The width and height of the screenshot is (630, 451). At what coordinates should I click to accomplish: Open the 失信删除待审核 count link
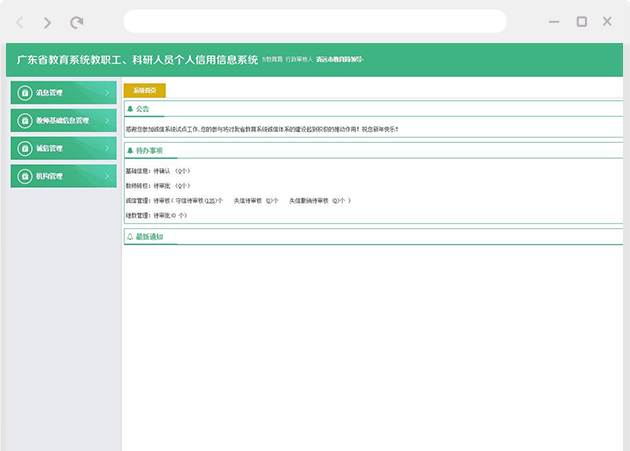337,200
